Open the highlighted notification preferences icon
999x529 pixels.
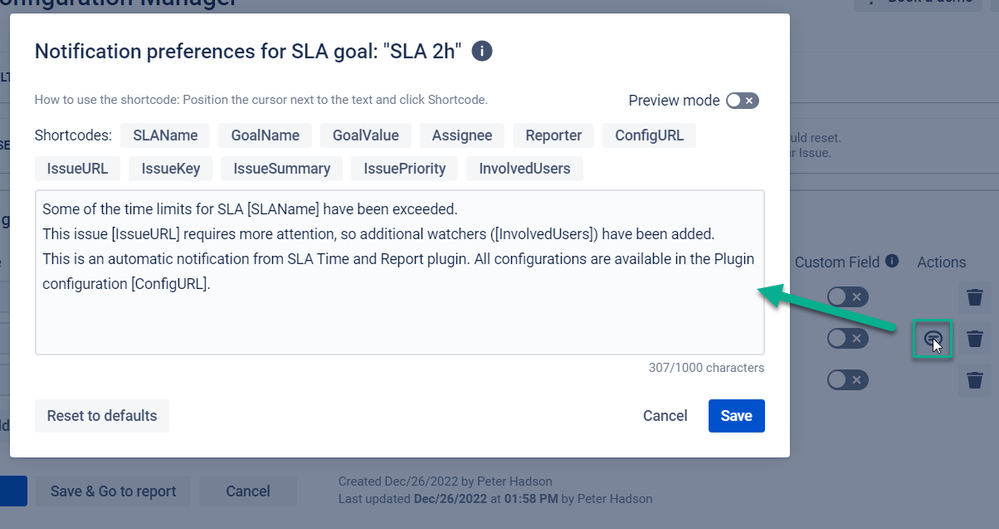pos(932,338)
